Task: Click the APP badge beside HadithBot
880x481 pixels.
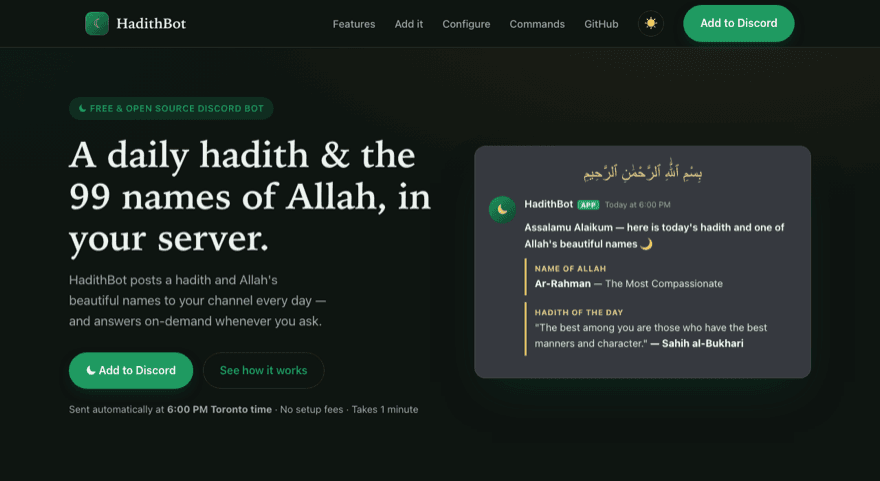Action: tap(588, 205)
